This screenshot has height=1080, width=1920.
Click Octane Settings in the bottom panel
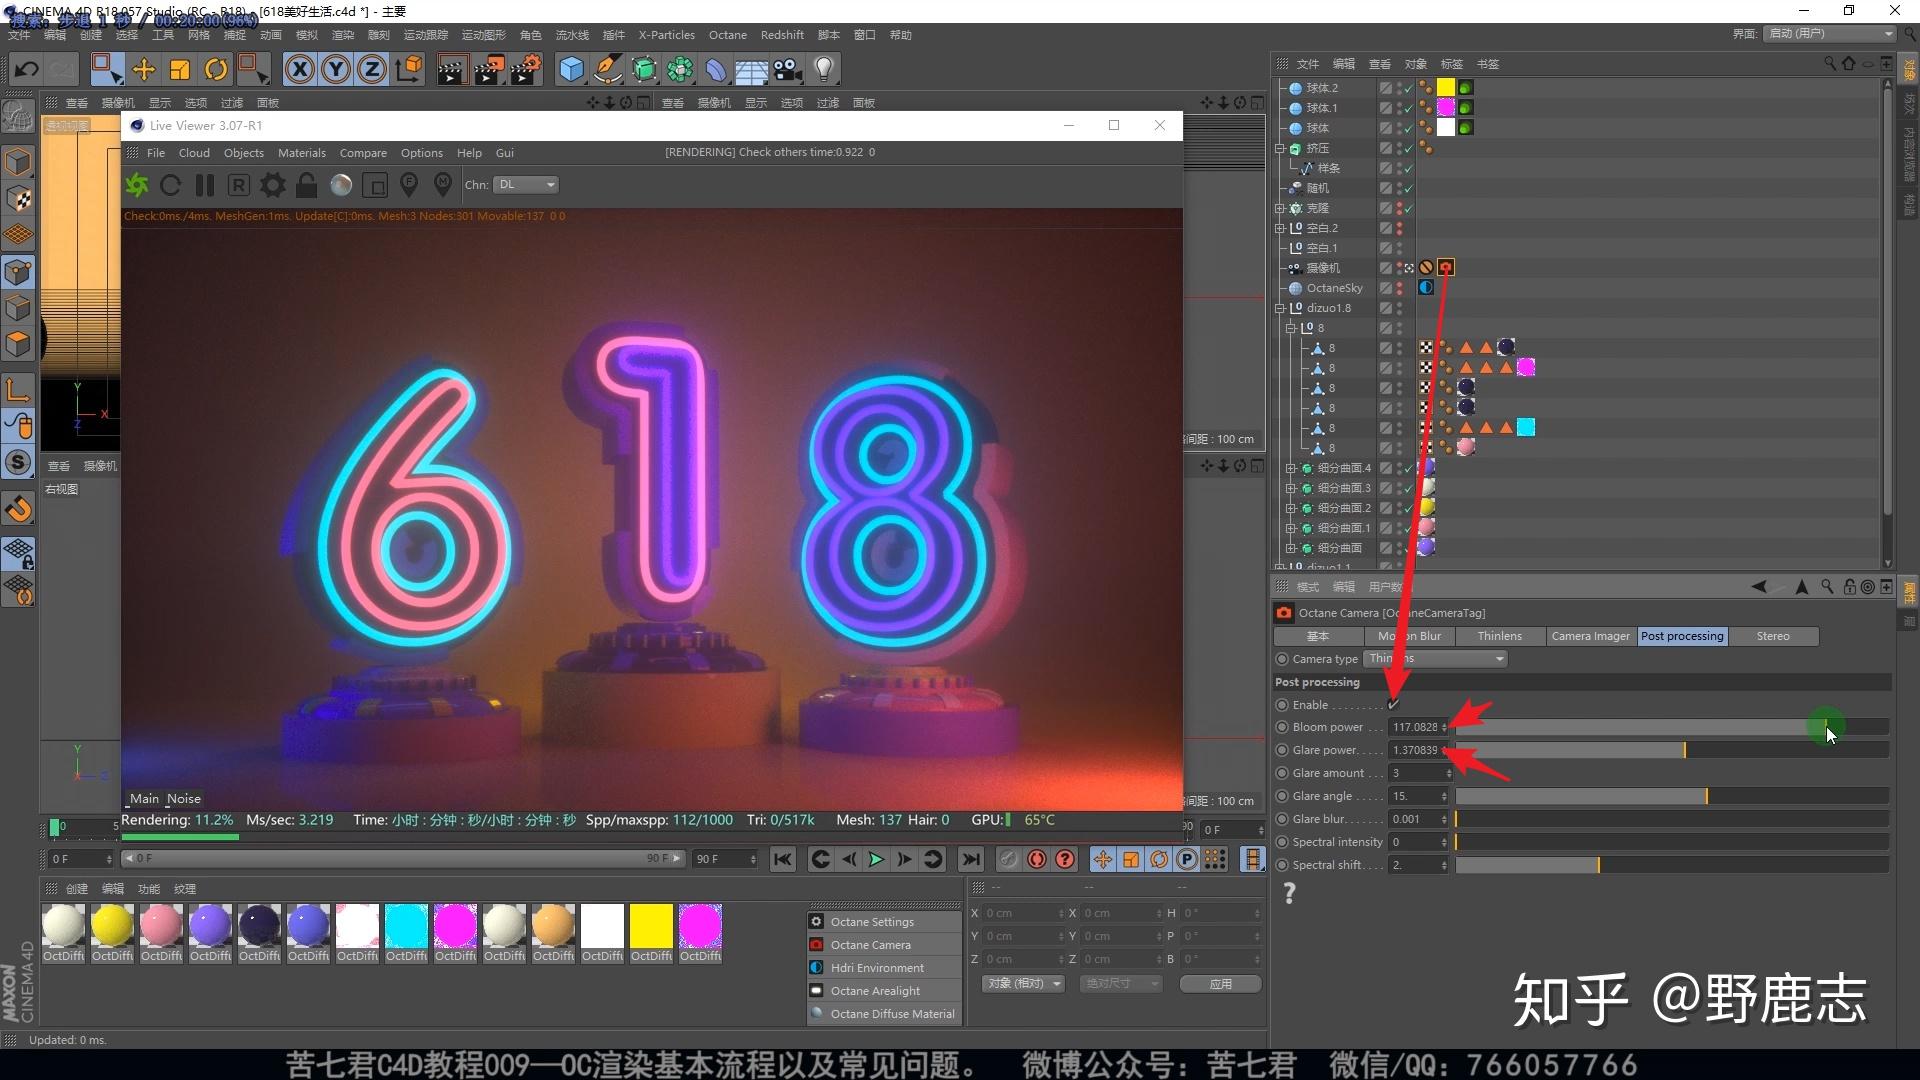(871, 921)
